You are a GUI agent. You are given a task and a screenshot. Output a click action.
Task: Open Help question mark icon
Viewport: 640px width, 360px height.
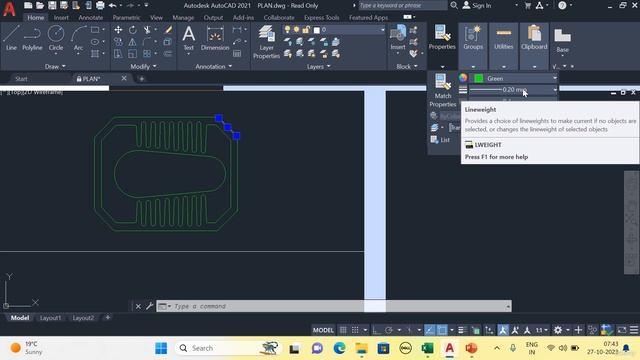562,5
